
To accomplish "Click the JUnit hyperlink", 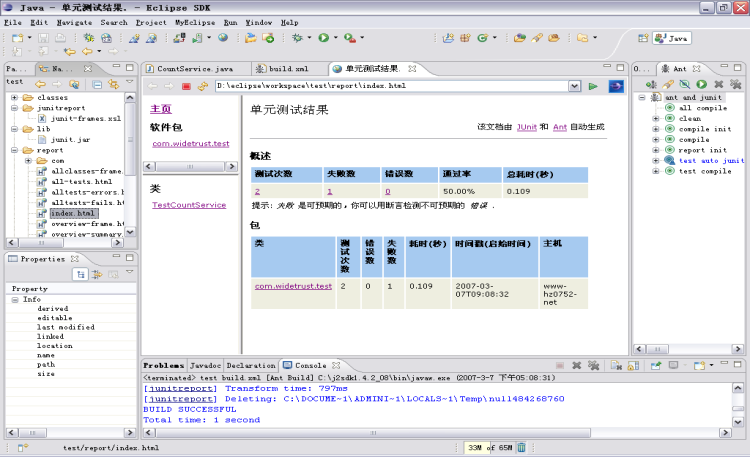I will coord(527,127).
